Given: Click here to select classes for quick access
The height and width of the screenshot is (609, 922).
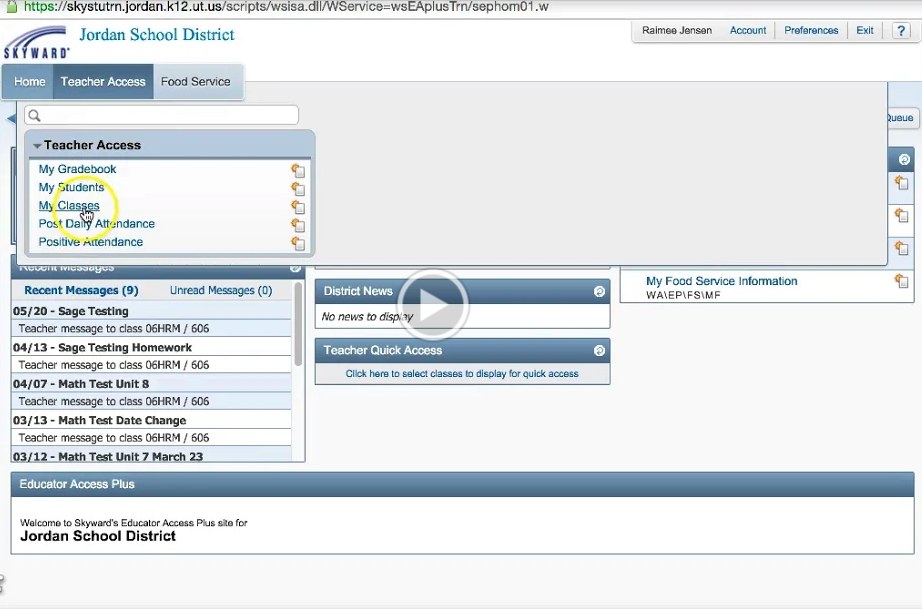Looking at the screenshot, I should 462,372.
